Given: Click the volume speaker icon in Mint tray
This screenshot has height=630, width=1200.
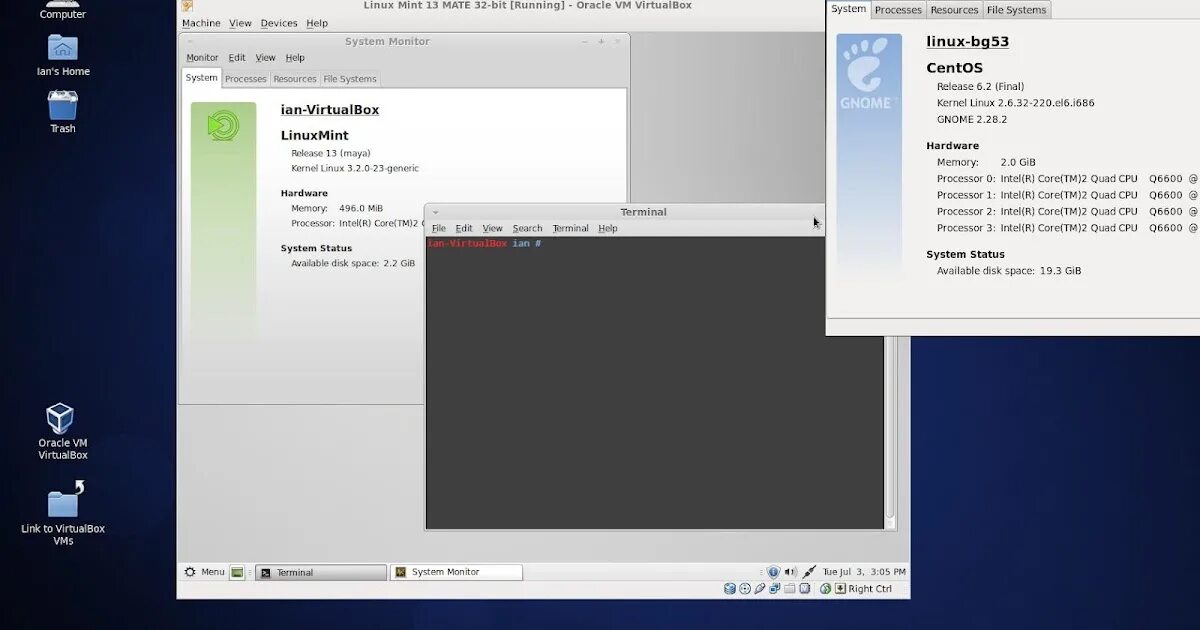Looking at the screenshot, I should 791,572.
